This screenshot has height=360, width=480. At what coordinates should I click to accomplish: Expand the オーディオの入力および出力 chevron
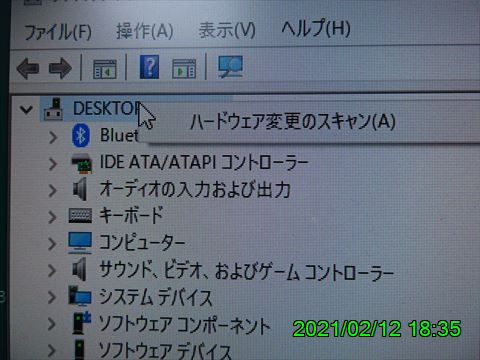click(52, 190)
